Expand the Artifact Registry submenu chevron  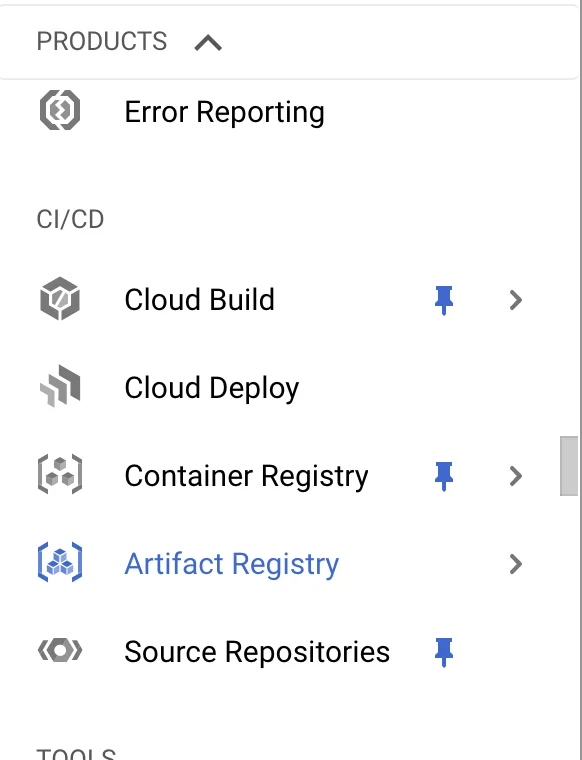(x=516, y=564)
